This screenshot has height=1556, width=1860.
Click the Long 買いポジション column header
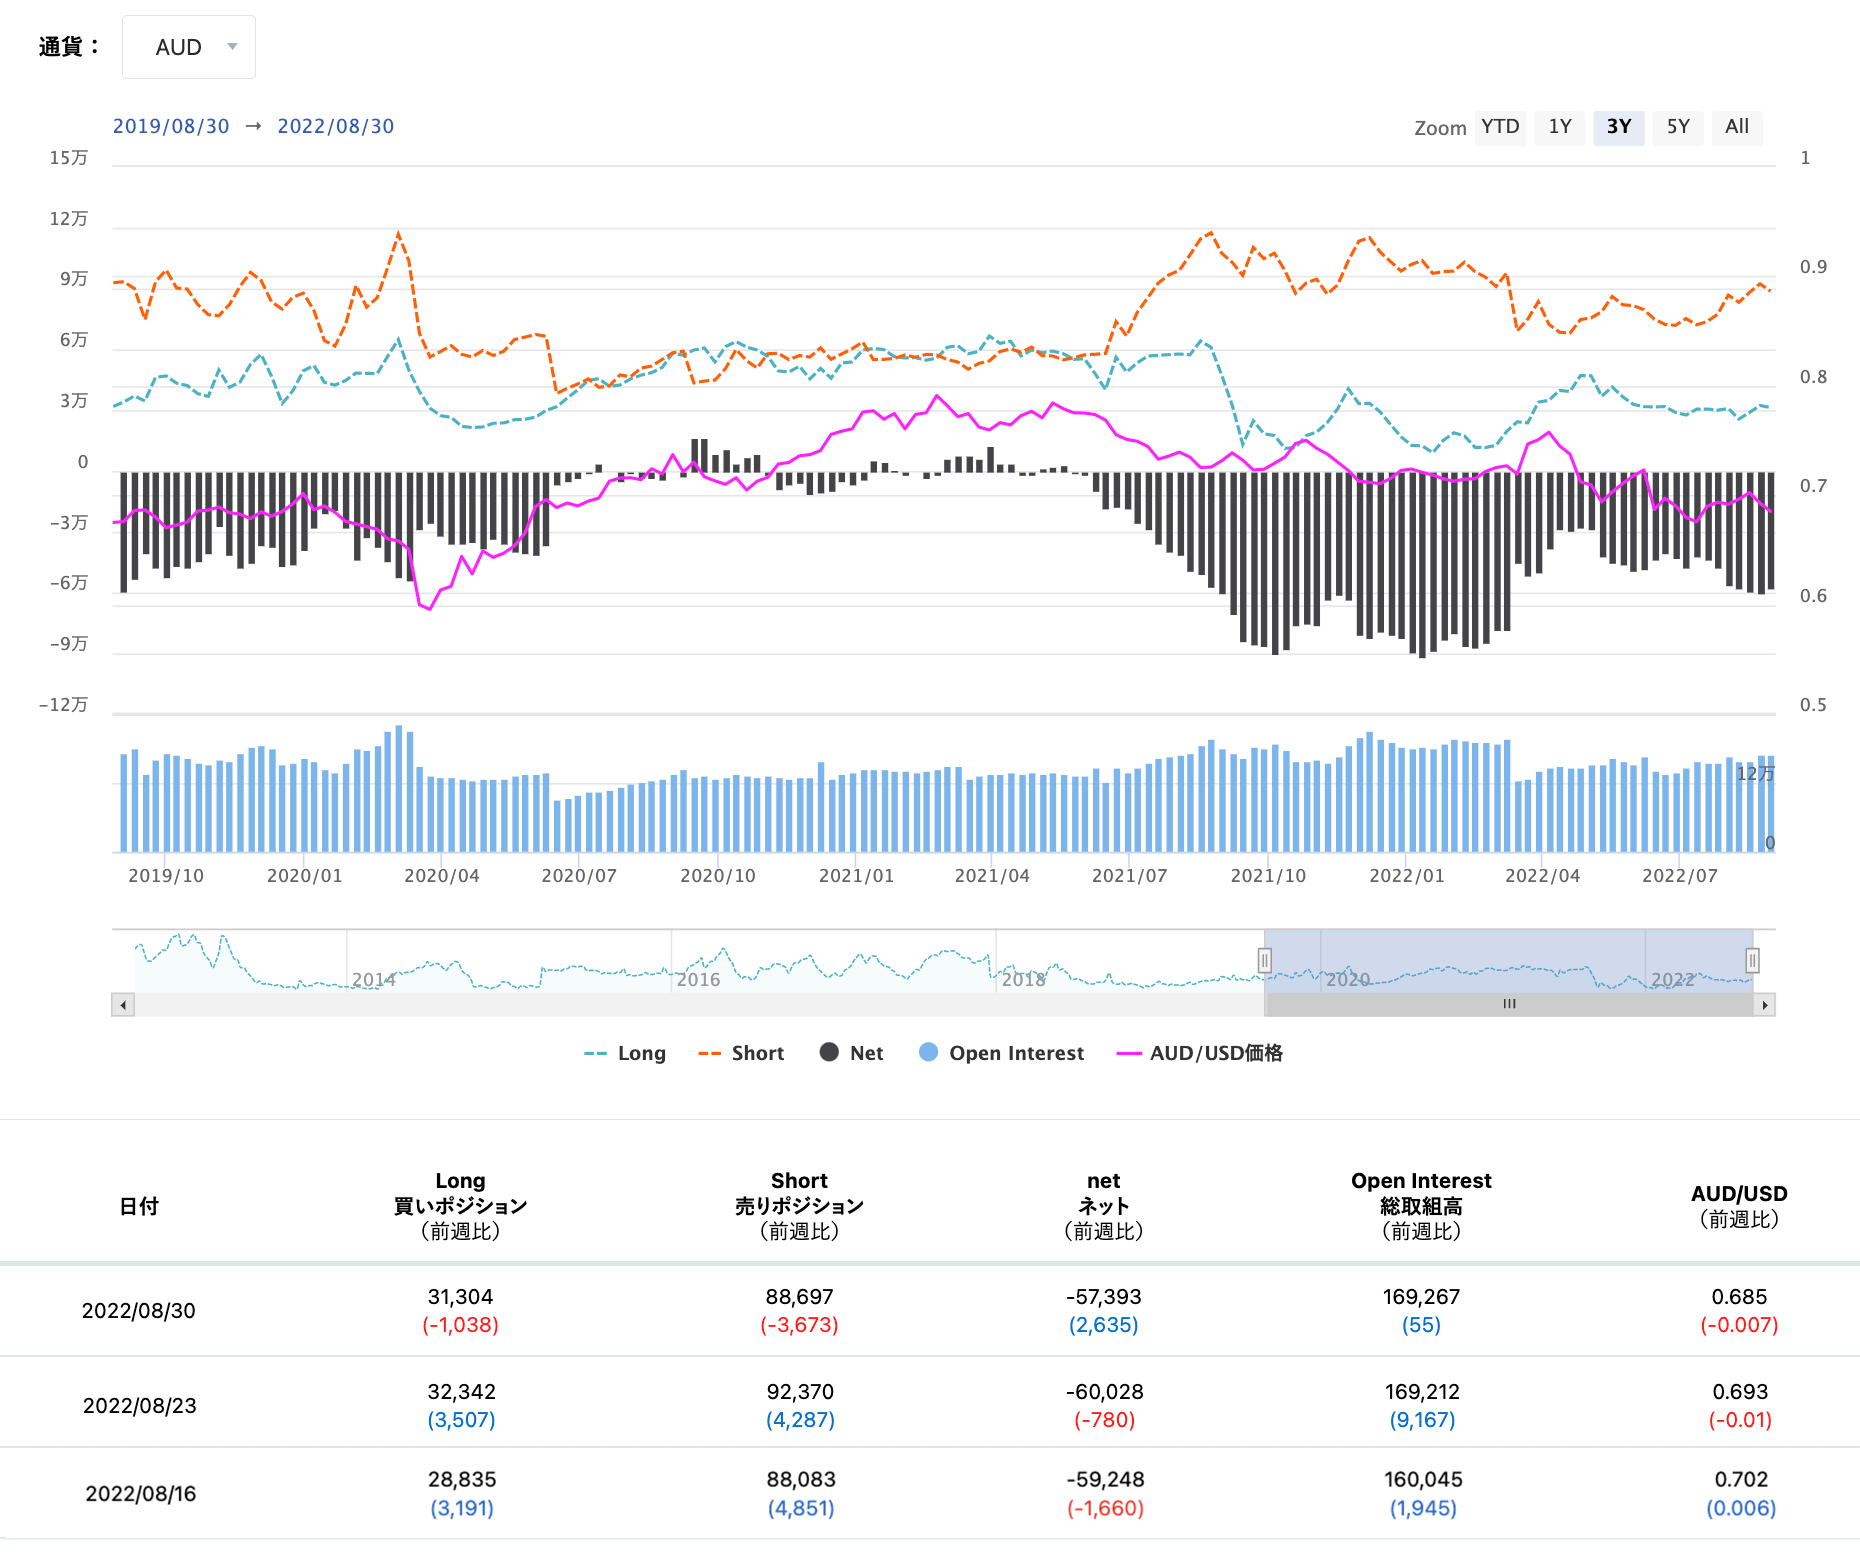click(x=460, y=1206)
